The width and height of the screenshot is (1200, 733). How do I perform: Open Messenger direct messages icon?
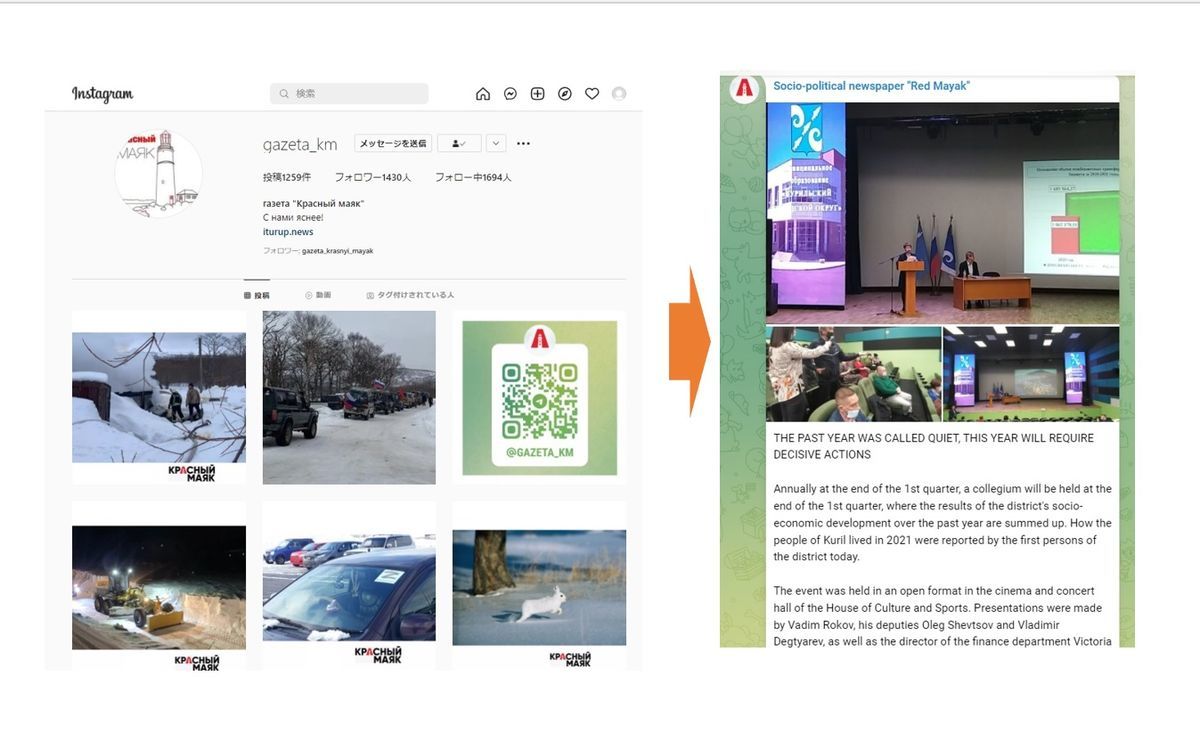pyautogui.click(x=510, y=94)
